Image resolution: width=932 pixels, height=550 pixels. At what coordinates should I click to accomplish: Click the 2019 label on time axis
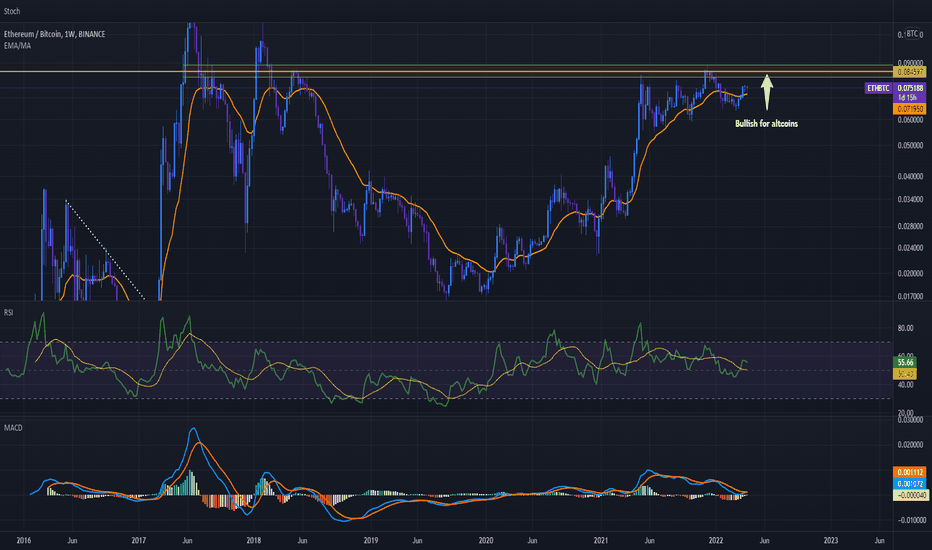(x=370, y=540)
